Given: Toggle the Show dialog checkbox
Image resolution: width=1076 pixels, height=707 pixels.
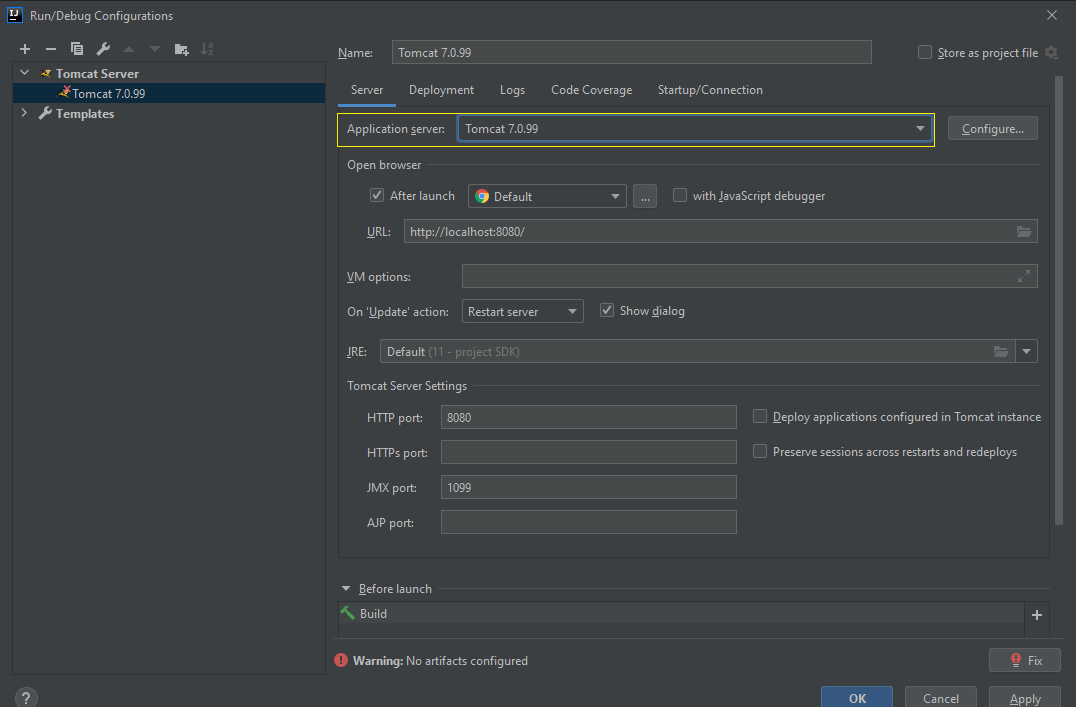Looking at the screenshot, I should tap(606, 311).
